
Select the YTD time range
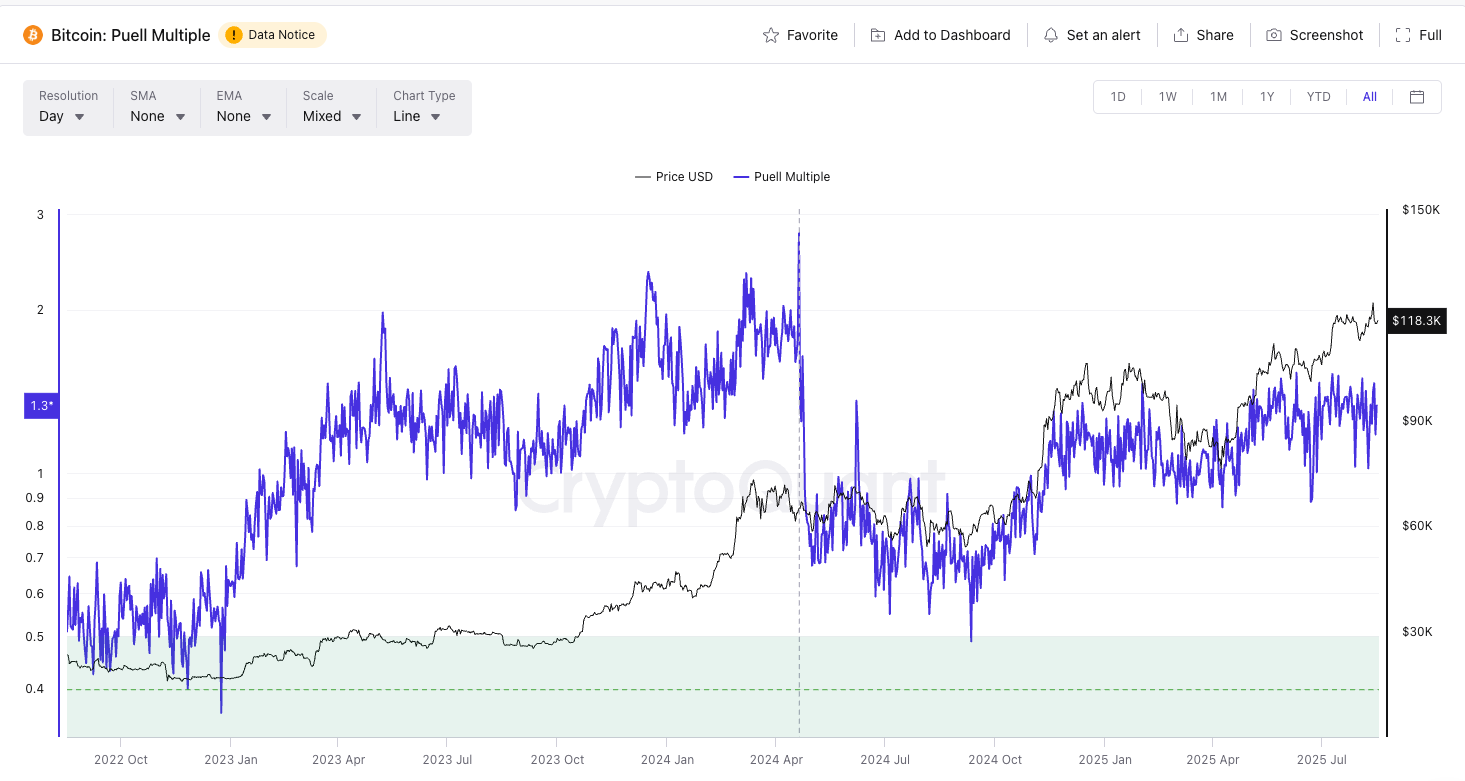click(x=1319, y=97)
